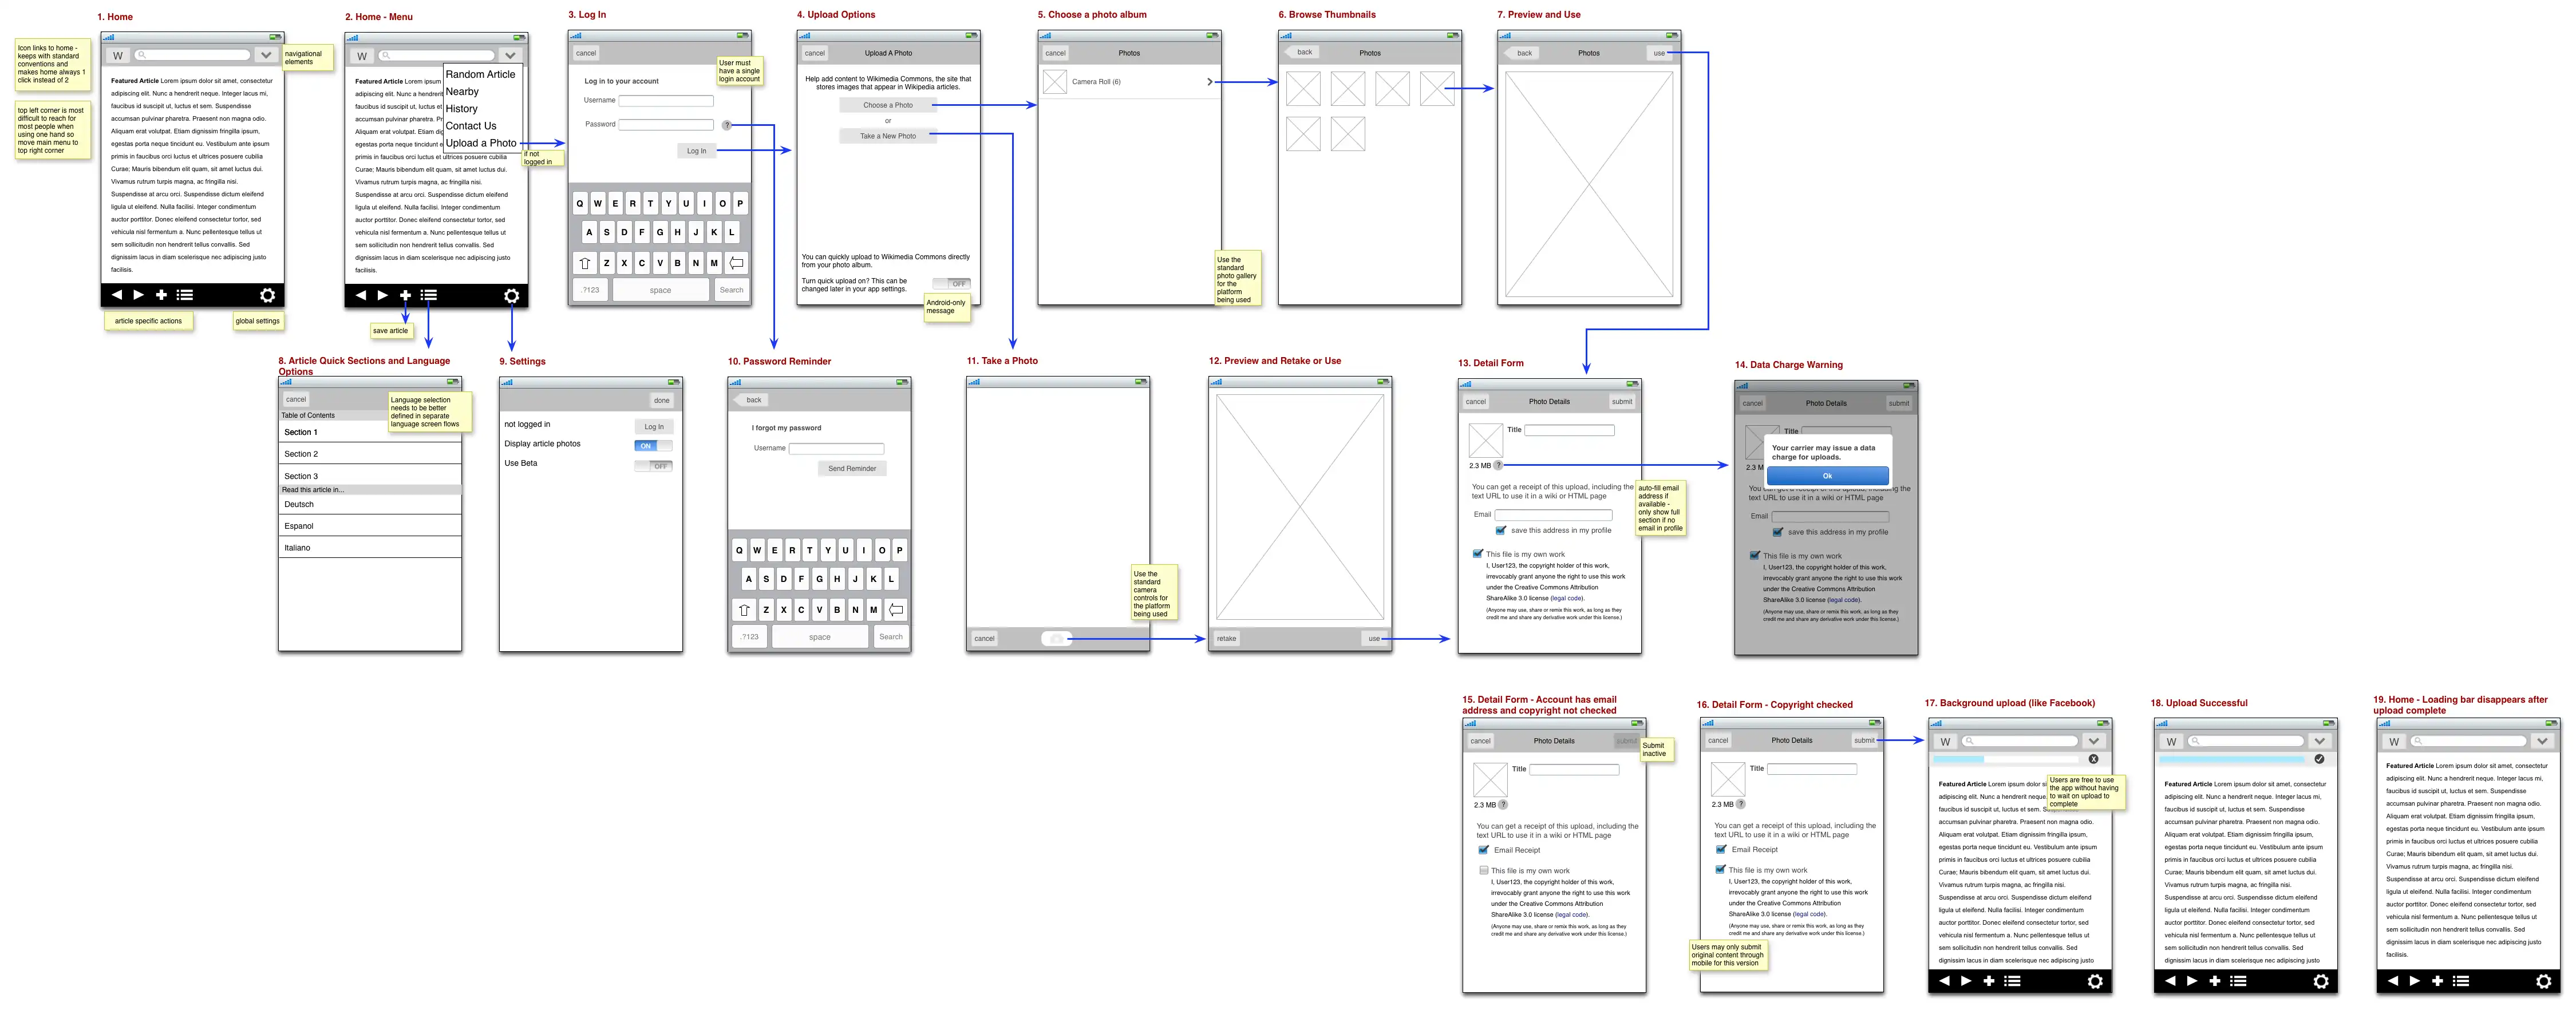Click upload progress bar on Background upload screen
Image resolution: width=2576 pixels, height=1010 pixels.
2007,759
